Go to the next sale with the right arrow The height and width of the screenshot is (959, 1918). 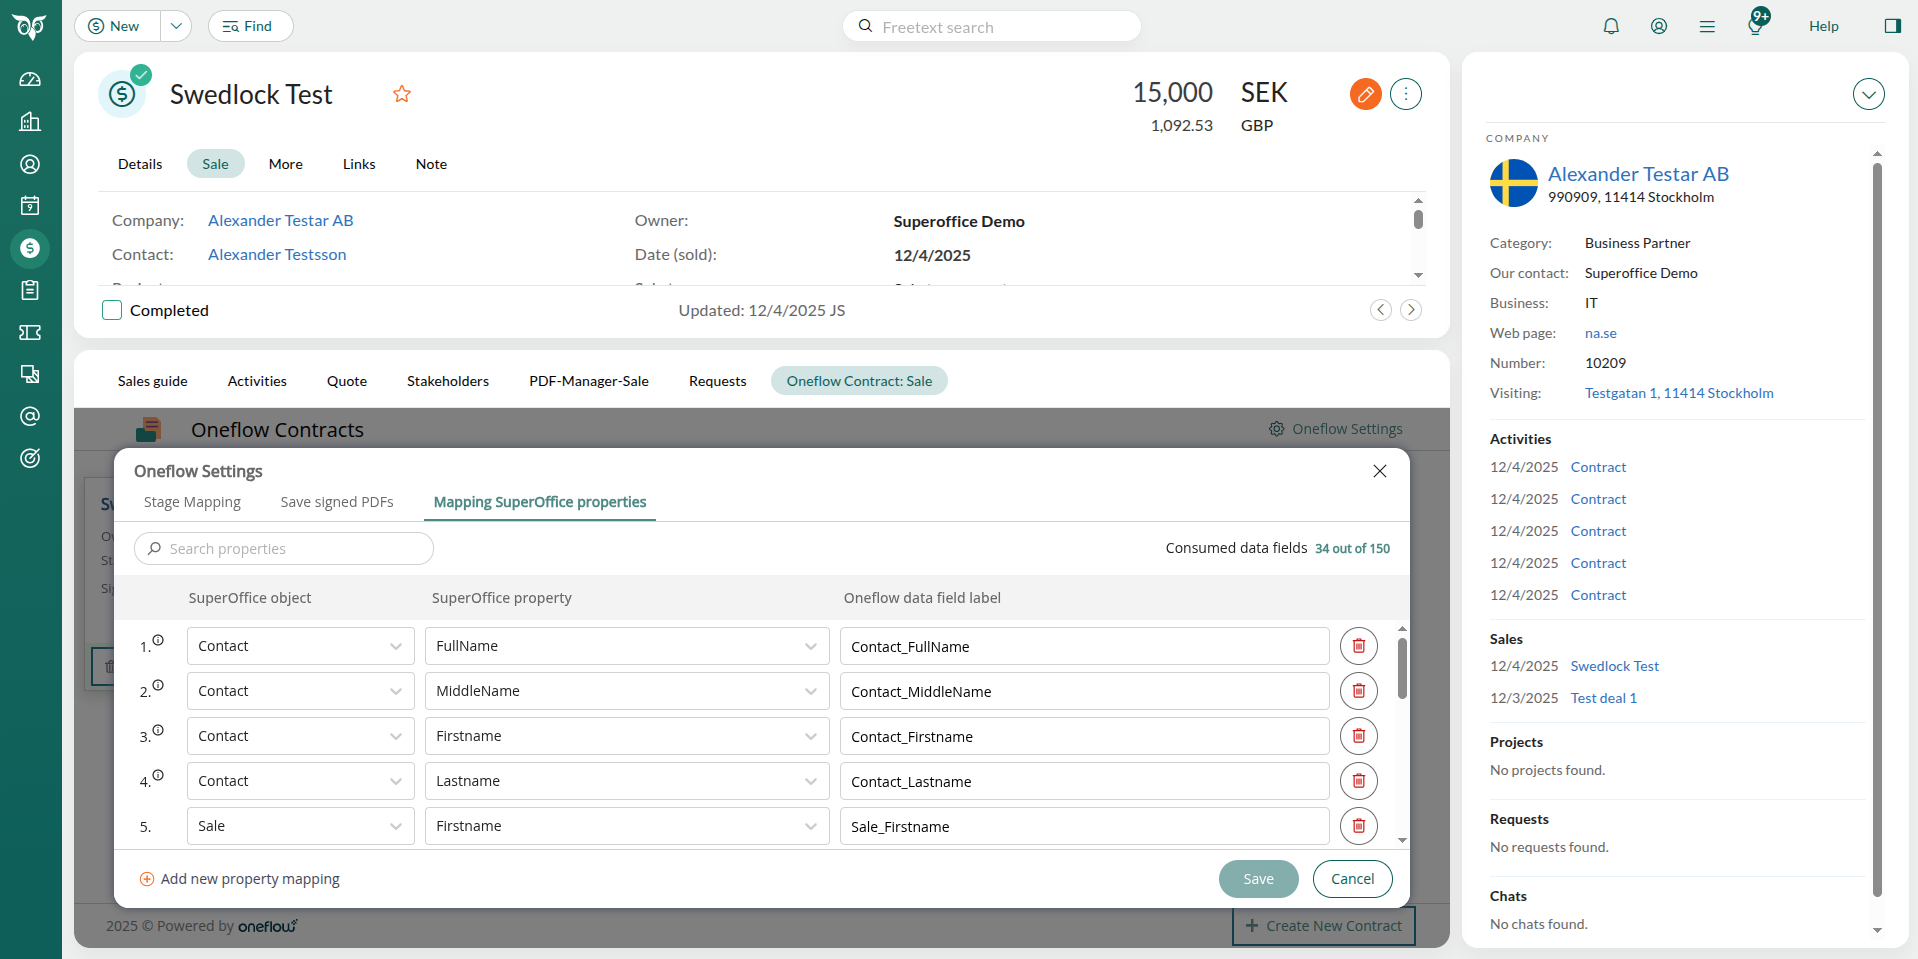(1411, 310)
